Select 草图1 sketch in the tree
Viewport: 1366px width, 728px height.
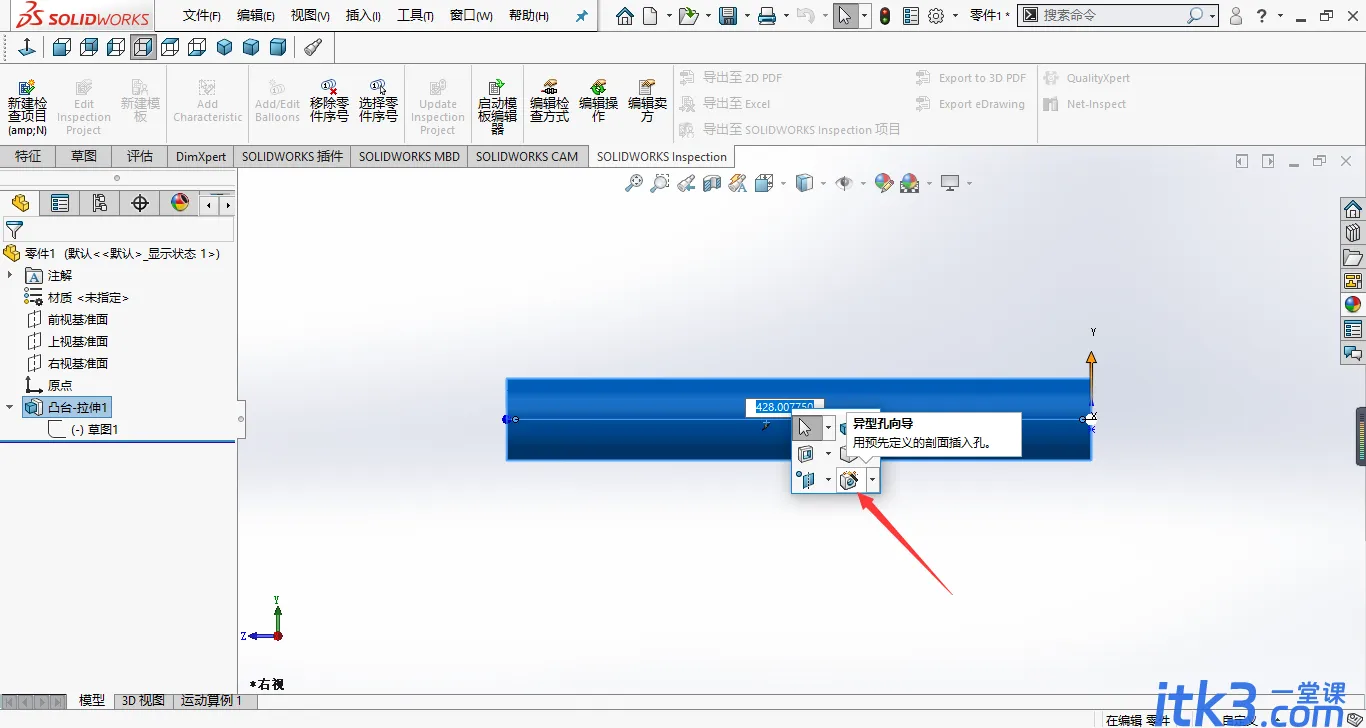(95, 429)
